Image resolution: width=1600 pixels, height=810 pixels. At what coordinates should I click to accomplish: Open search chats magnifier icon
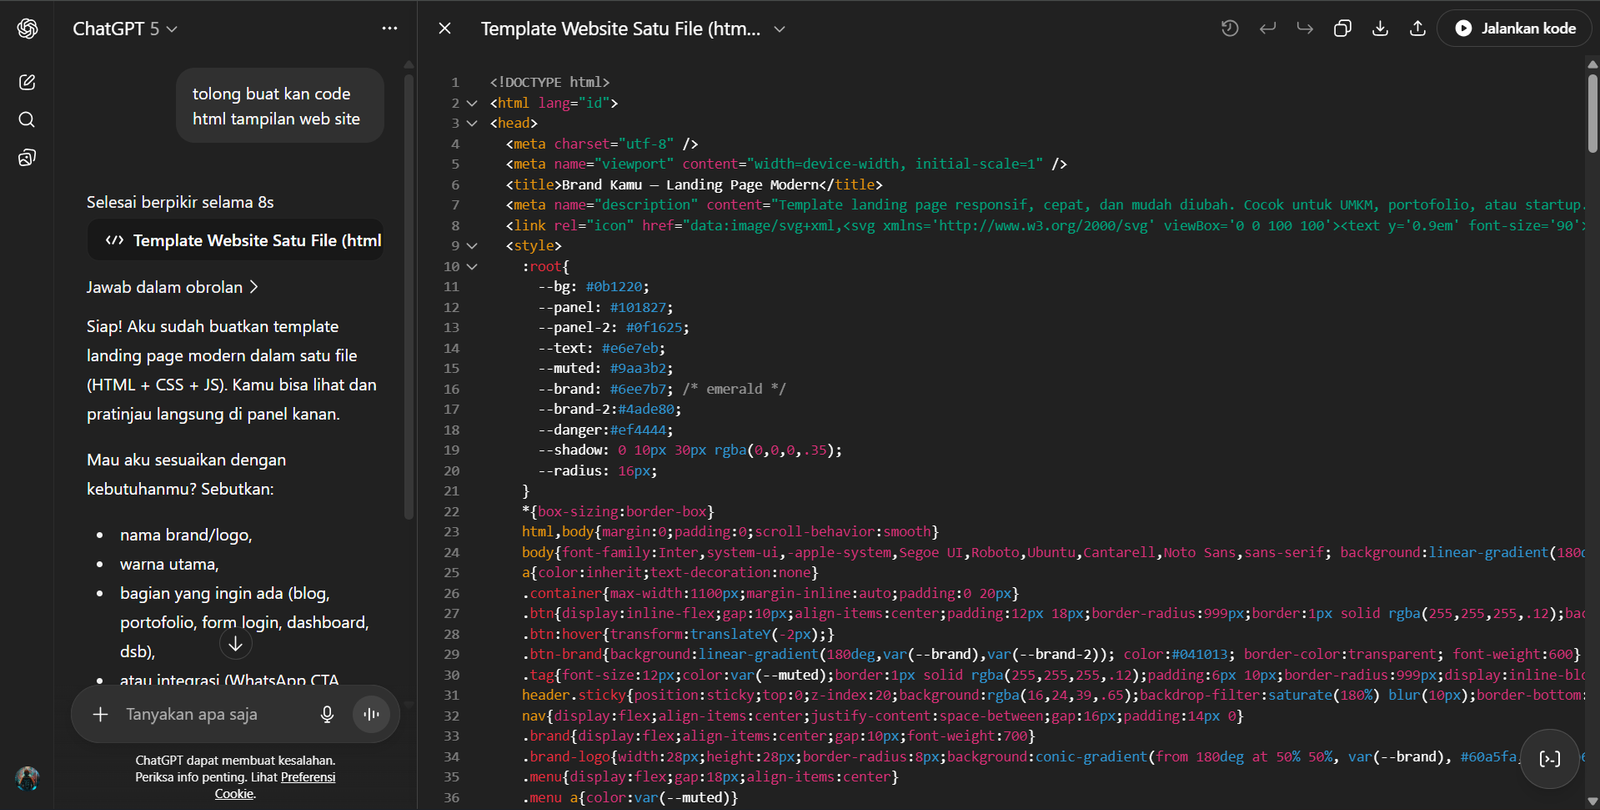pyautogui.click(x=27, y=120)
